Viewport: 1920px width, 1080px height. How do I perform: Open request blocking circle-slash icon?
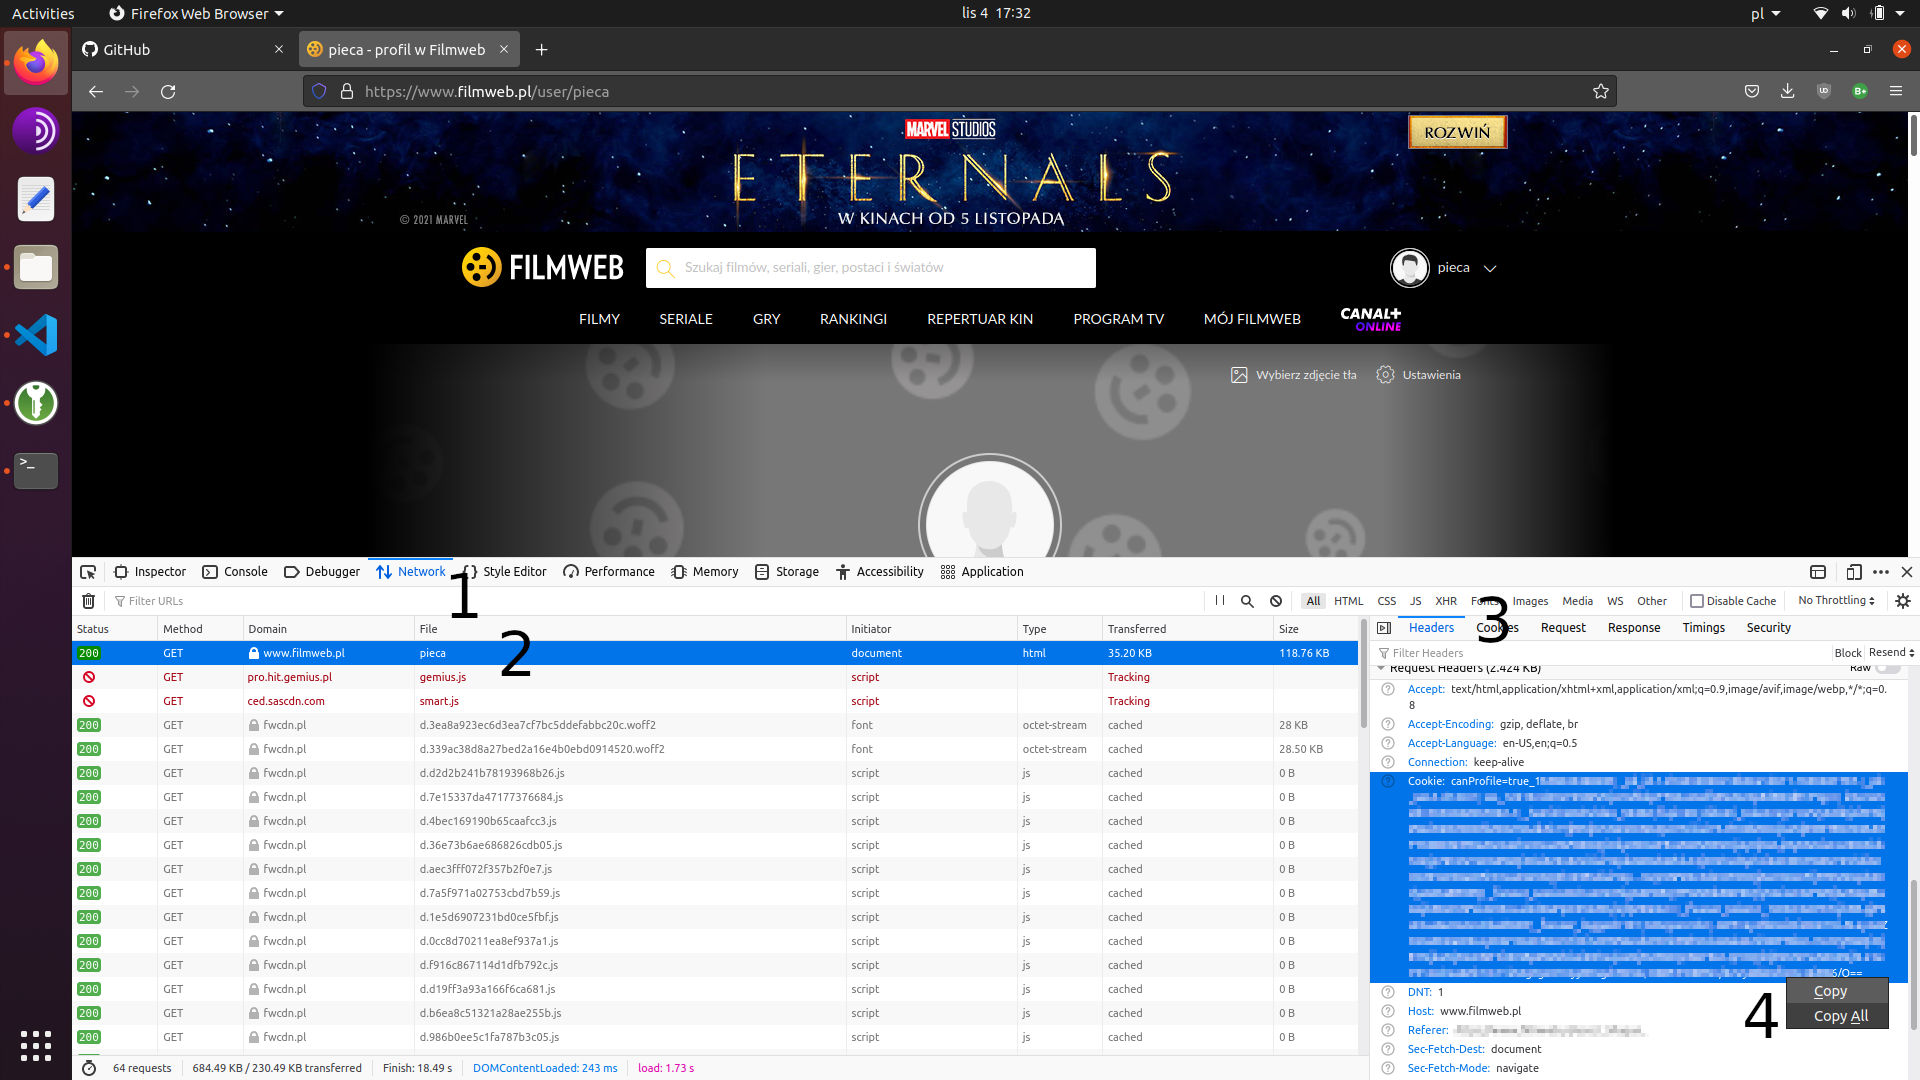click(x=1276, y=601)
